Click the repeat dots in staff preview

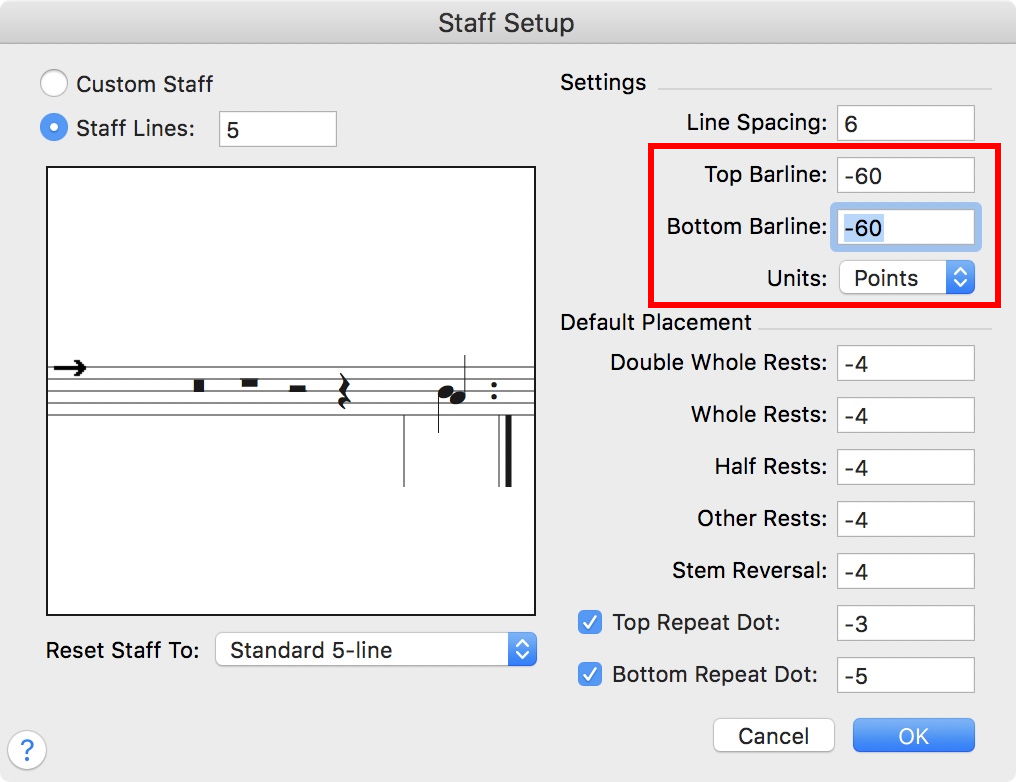[x=494, y=391]
